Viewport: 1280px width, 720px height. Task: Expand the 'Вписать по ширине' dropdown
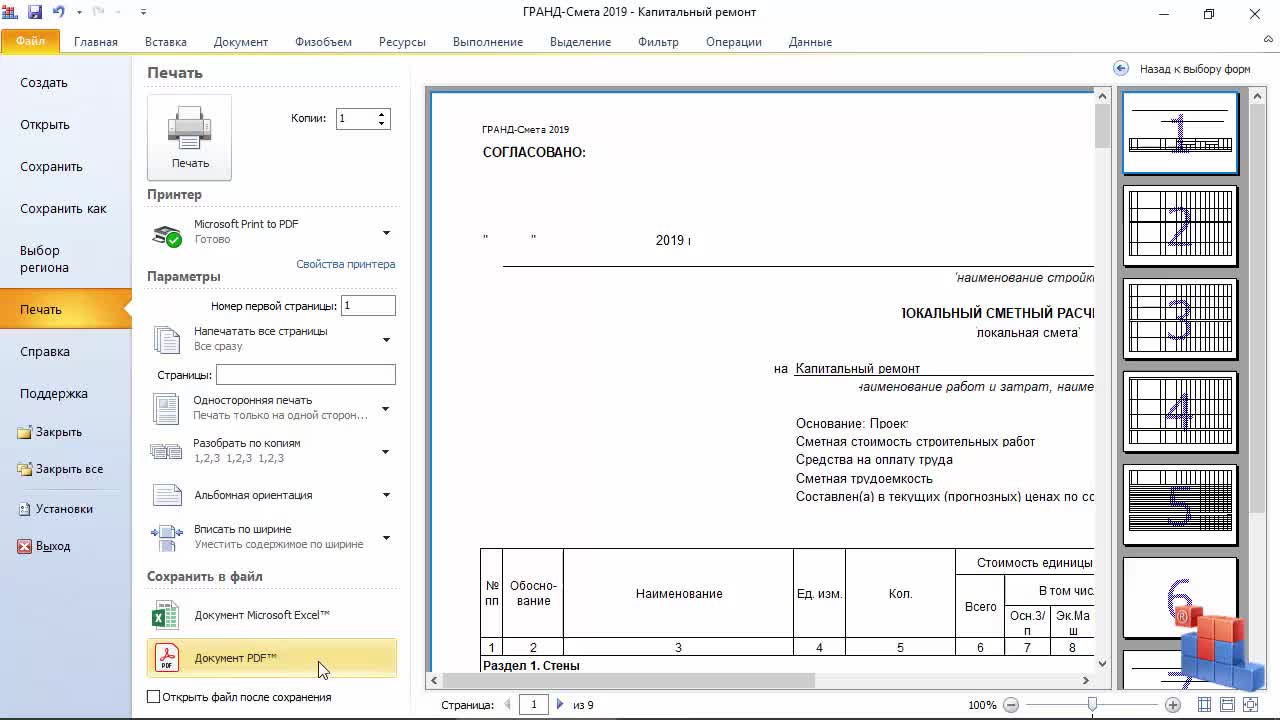tap(386, 538)
